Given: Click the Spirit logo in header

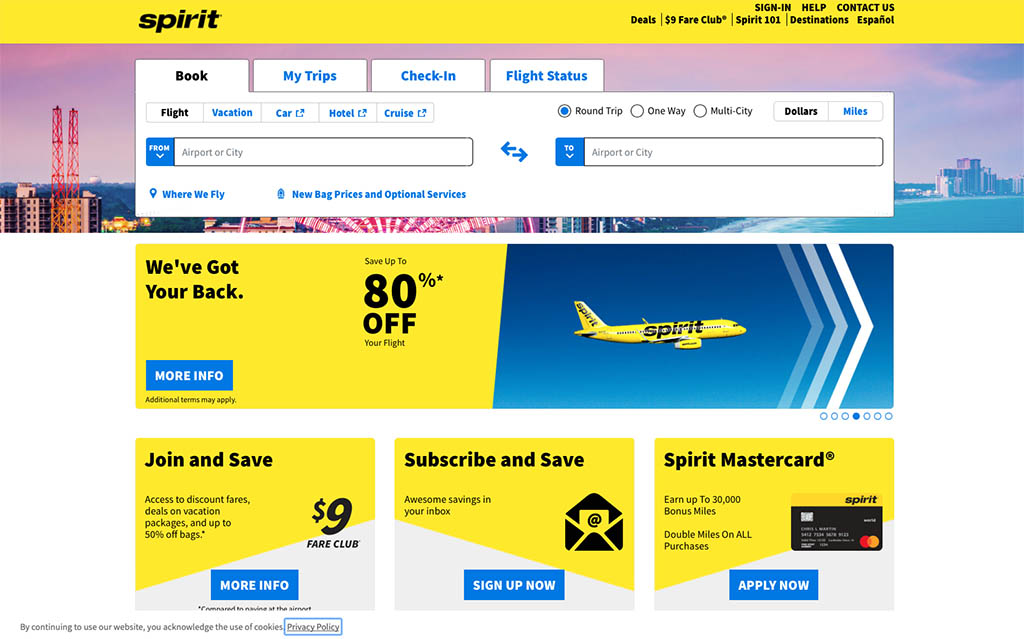Looking at the screenshot, I should (180, 20).
